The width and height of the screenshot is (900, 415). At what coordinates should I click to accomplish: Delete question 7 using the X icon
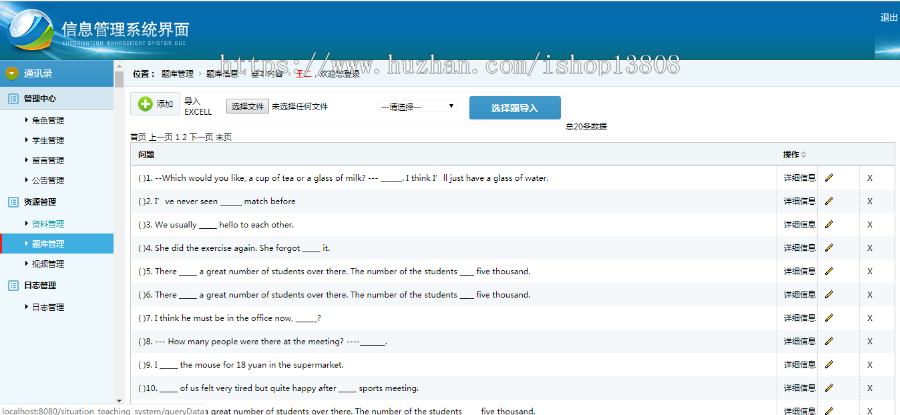(x=870, y=318)
